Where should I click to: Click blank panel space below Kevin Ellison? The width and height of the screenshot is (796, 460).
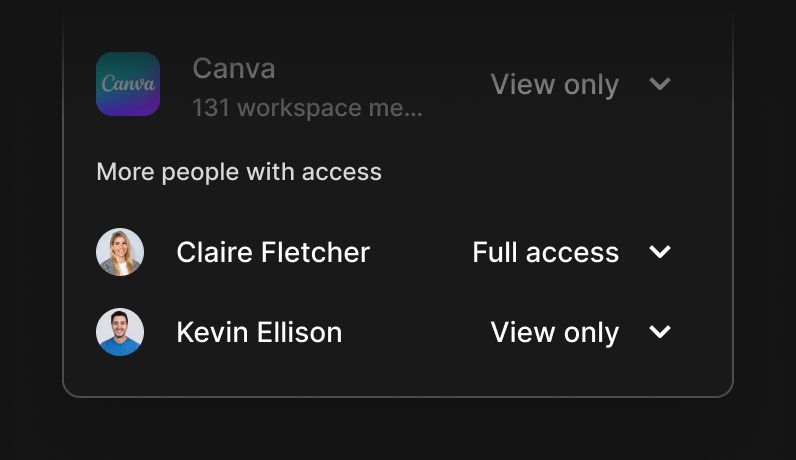[397, 376]
